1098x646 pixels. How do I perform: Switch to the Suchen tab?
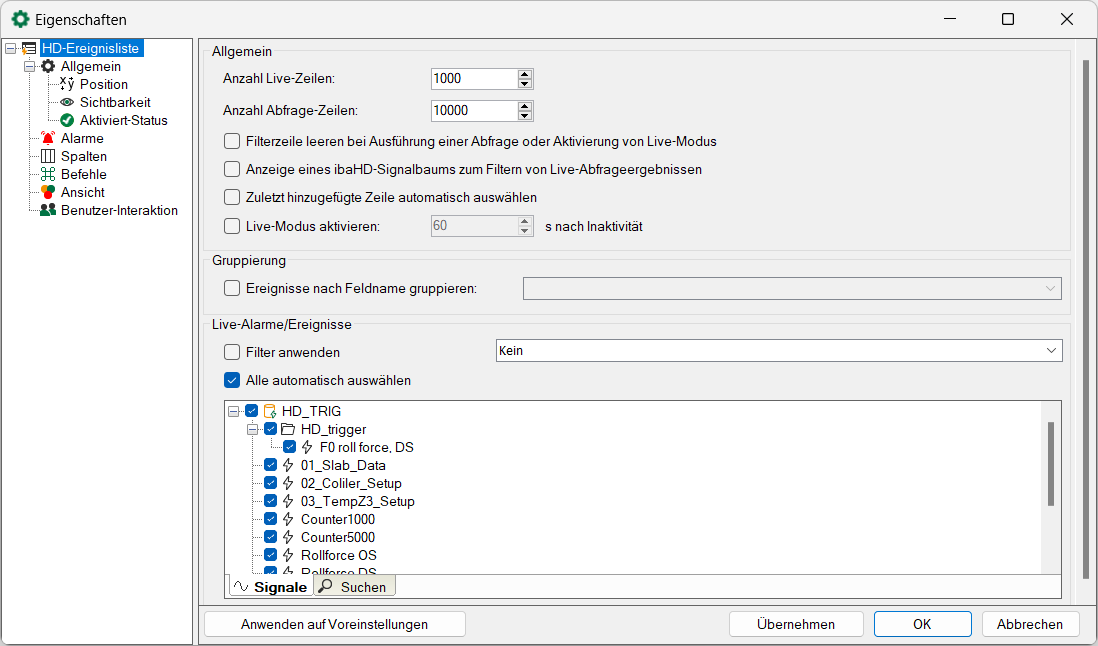[x=354, y=587]
